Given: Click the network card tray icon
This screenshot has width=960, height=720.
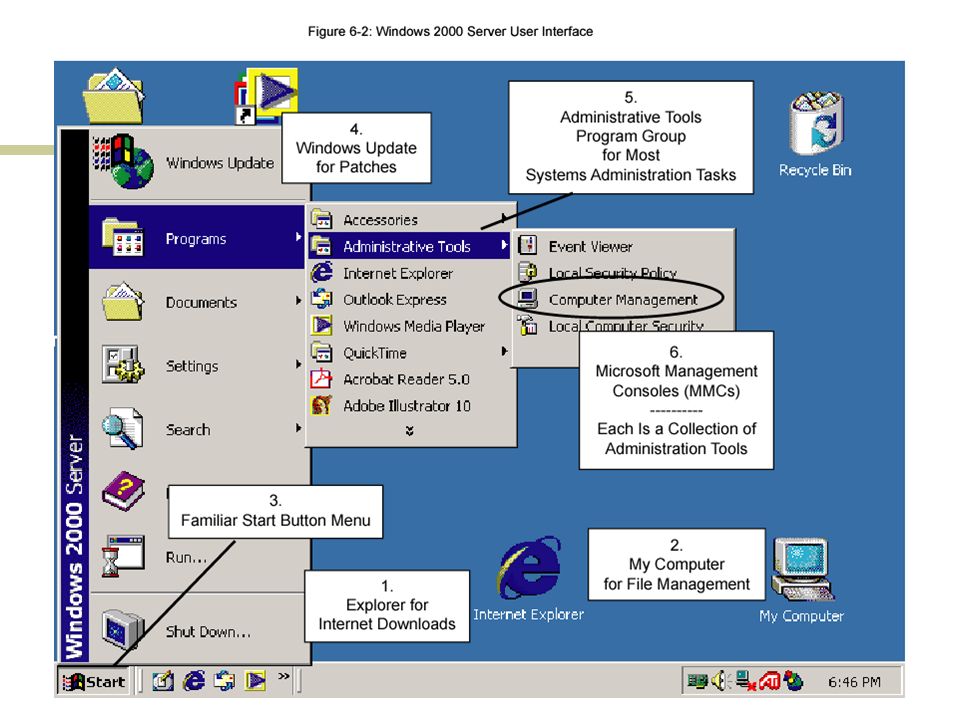Looking at the screenshot, I should pos(697,680).
